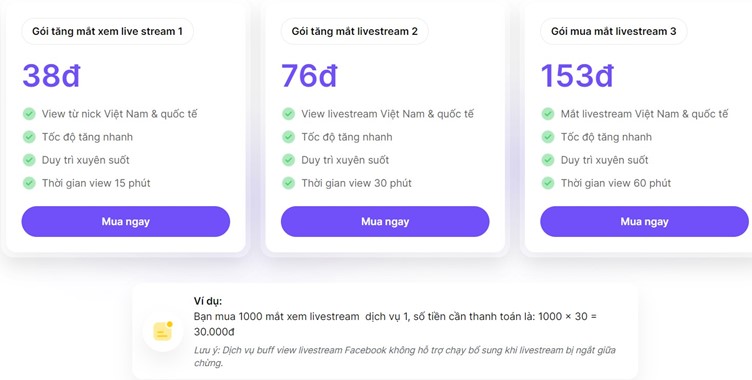Click 'Tốc độ tăng nhanh' in package 3
The width and height of the screenshot is (752, 380).
point(606,137)
